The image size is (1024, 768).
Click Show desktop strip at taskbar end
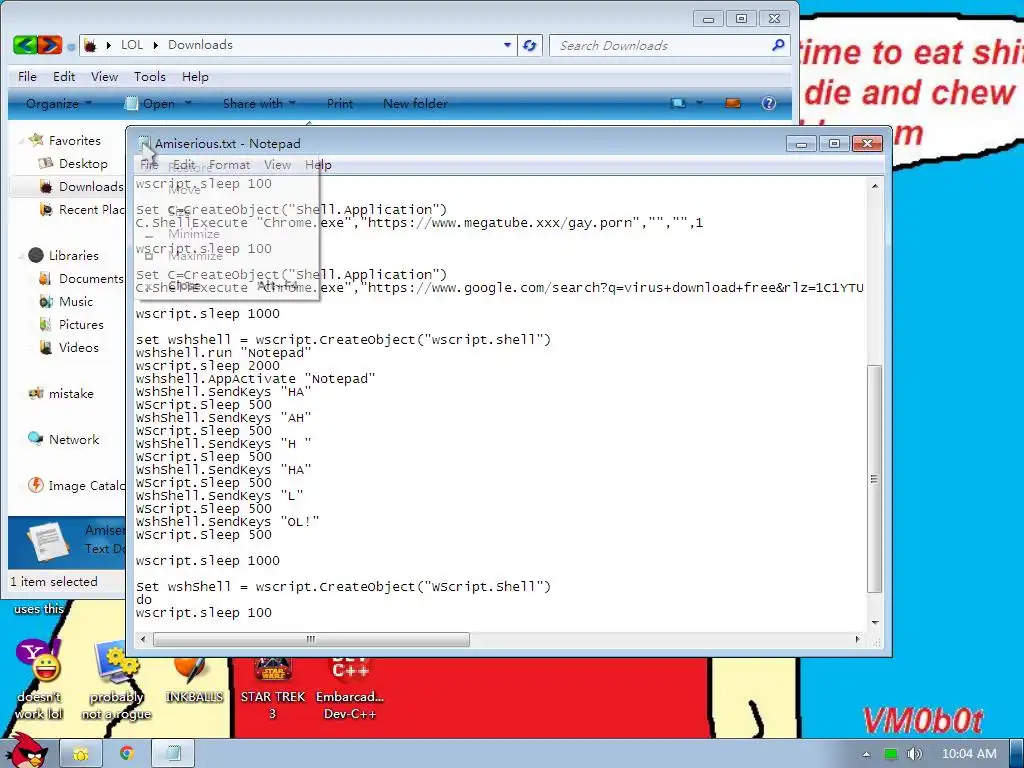coord(1017,754)
